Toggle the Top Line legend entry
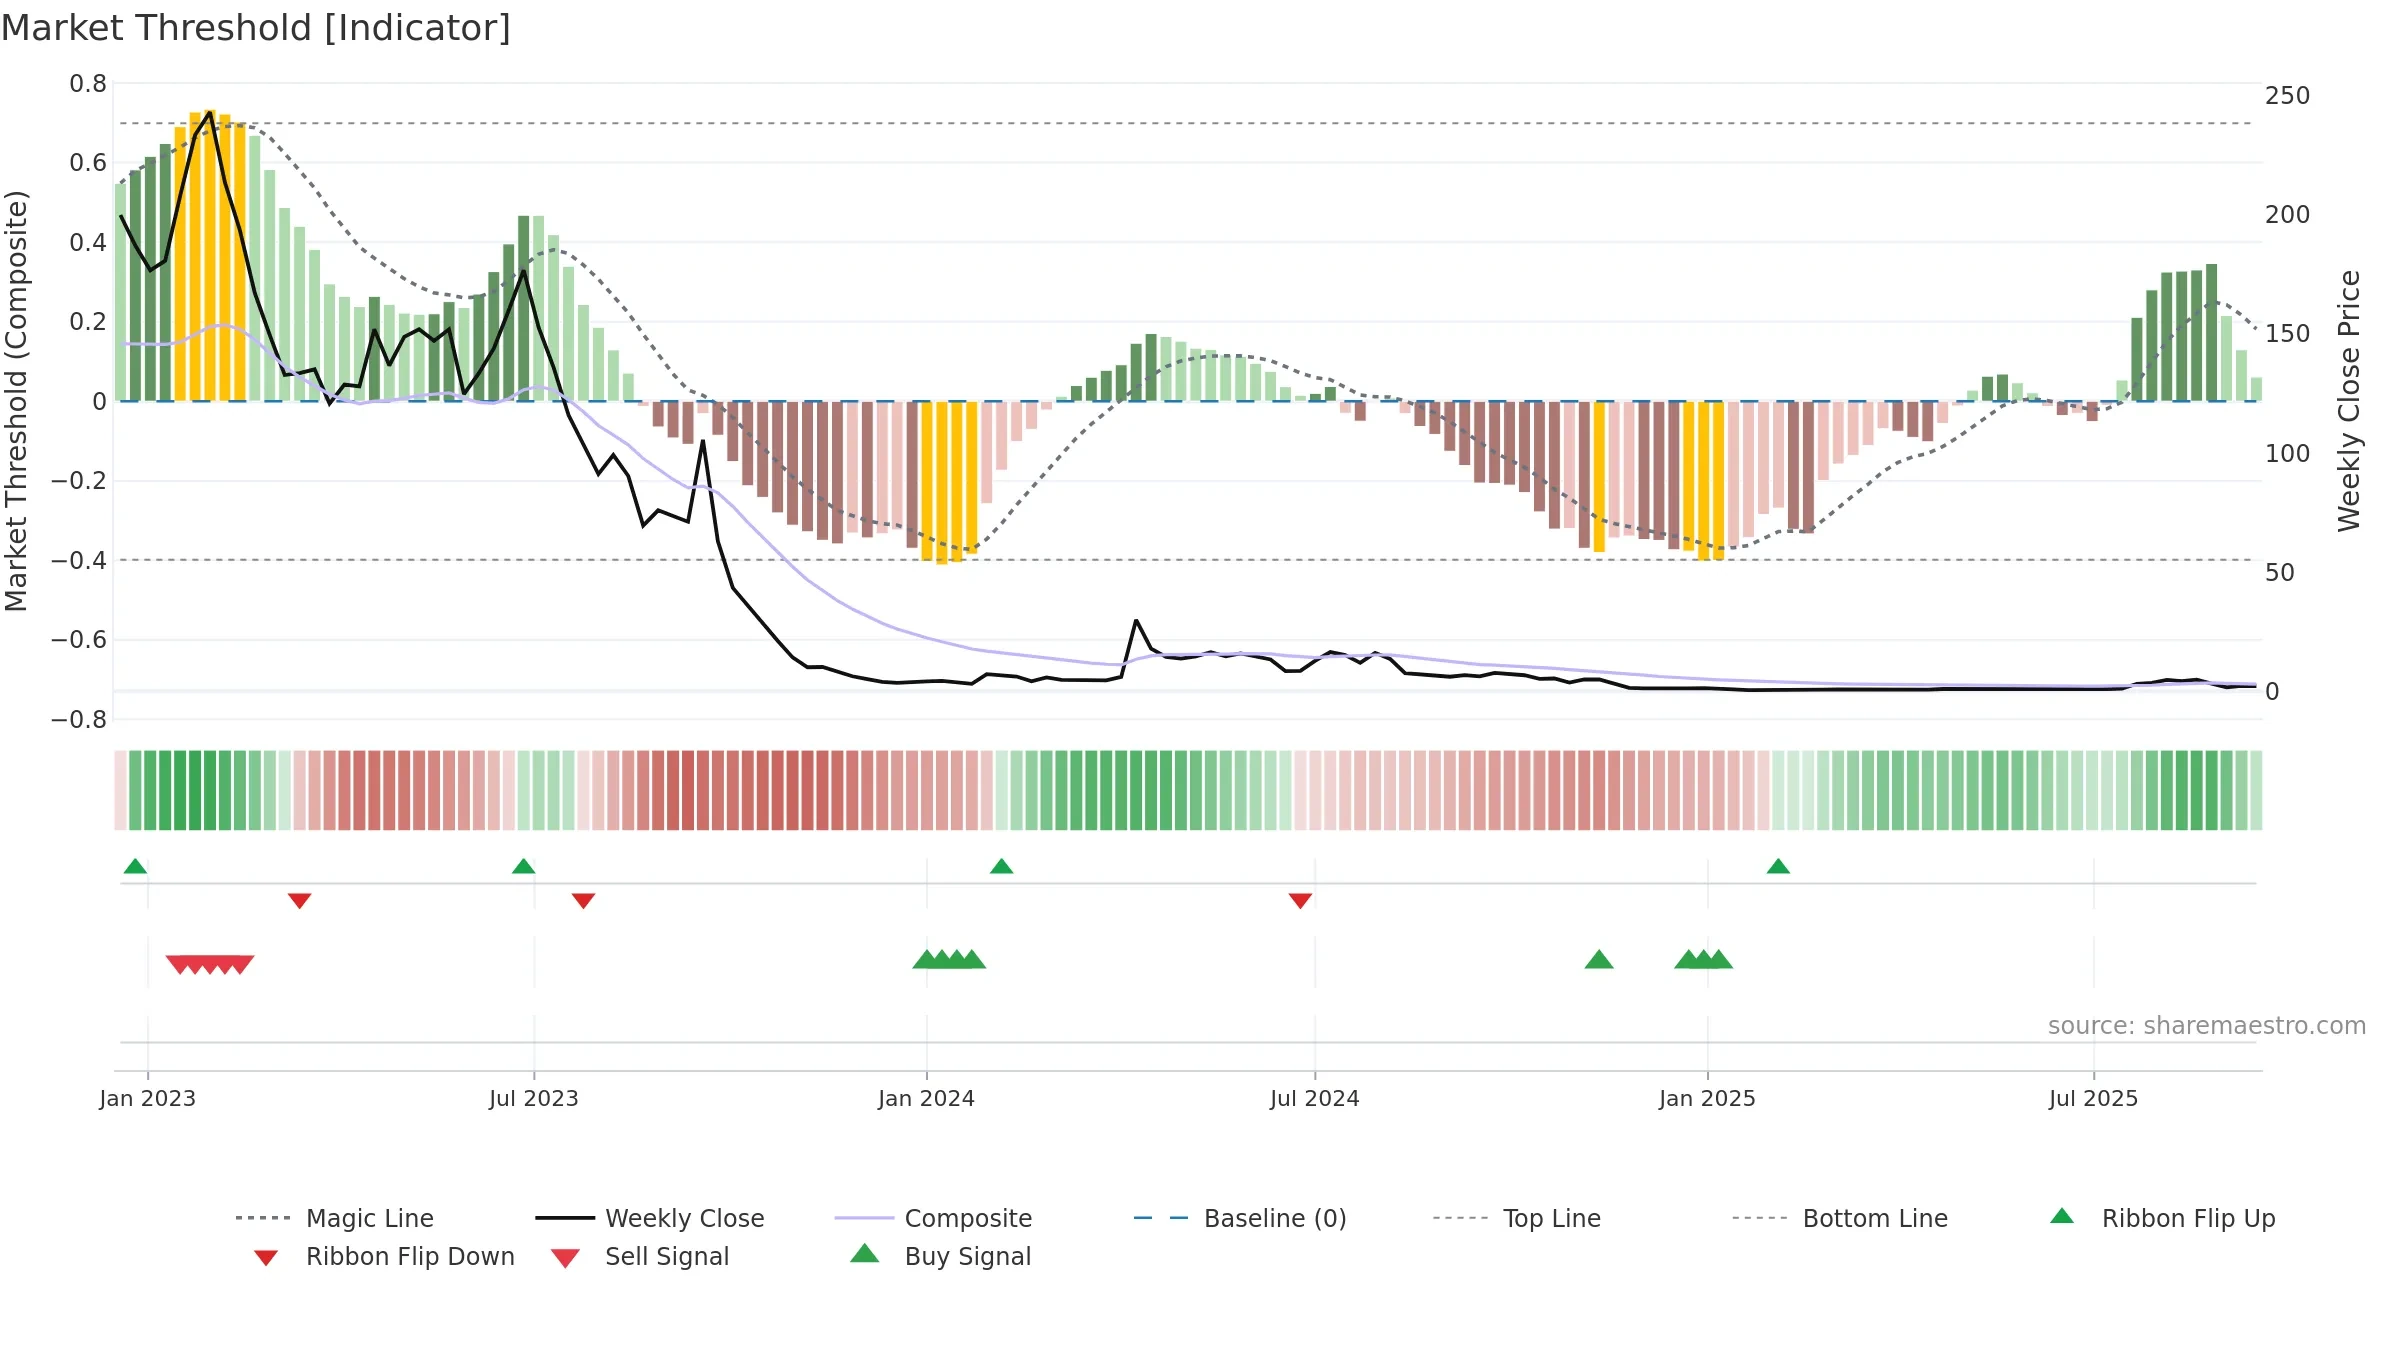The image size is (2400, 1350). point(1517,1218)
